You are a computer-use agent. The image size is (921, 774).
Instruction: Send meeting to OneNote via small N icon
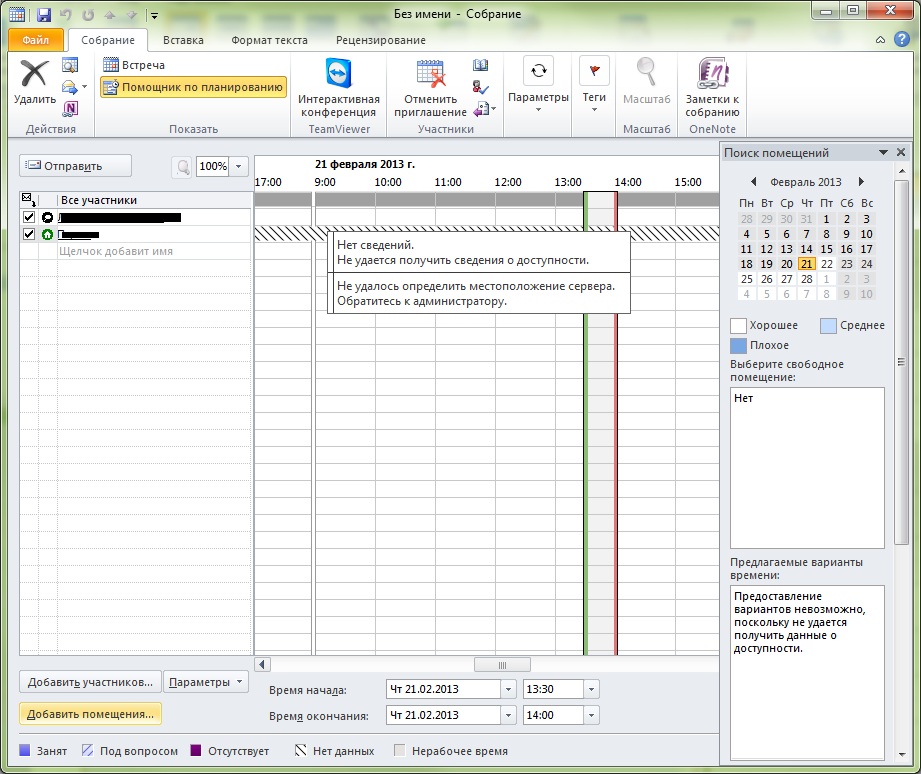coord(70,108)
